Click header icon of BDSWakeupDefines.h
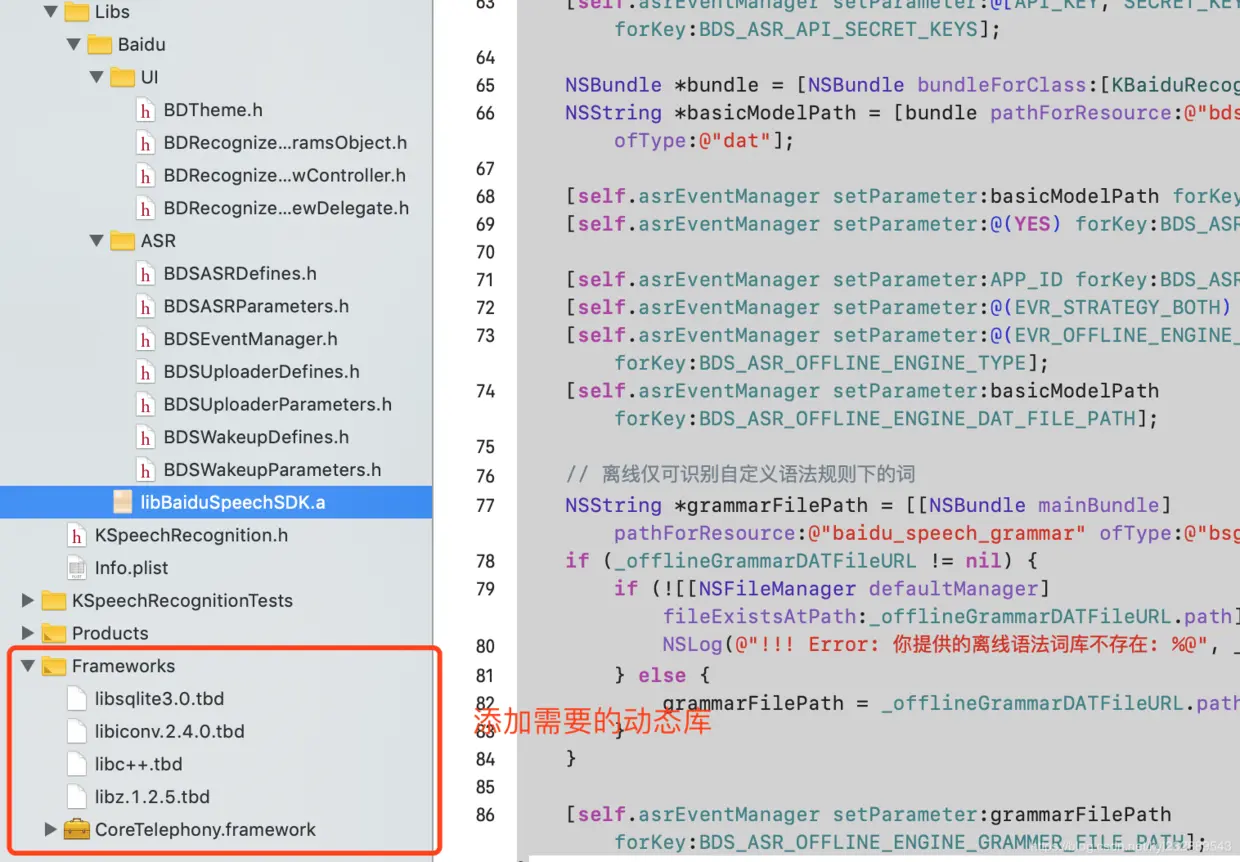This screenshot has width=1240, height=862. pos(146,437)
